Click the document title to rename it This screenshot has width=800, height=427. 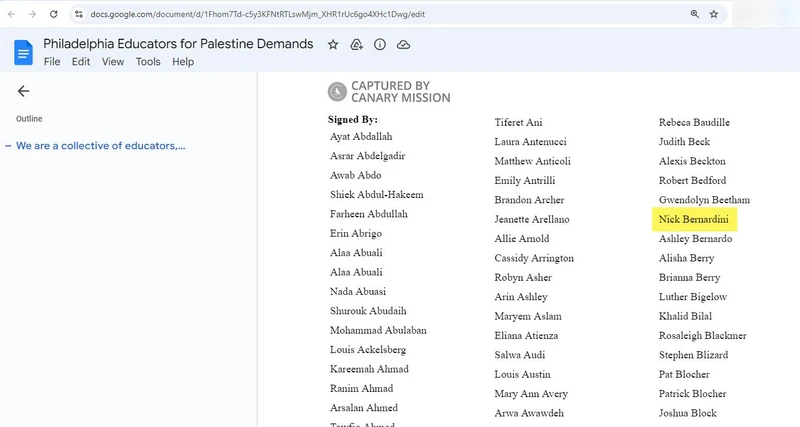coord(178,44)
